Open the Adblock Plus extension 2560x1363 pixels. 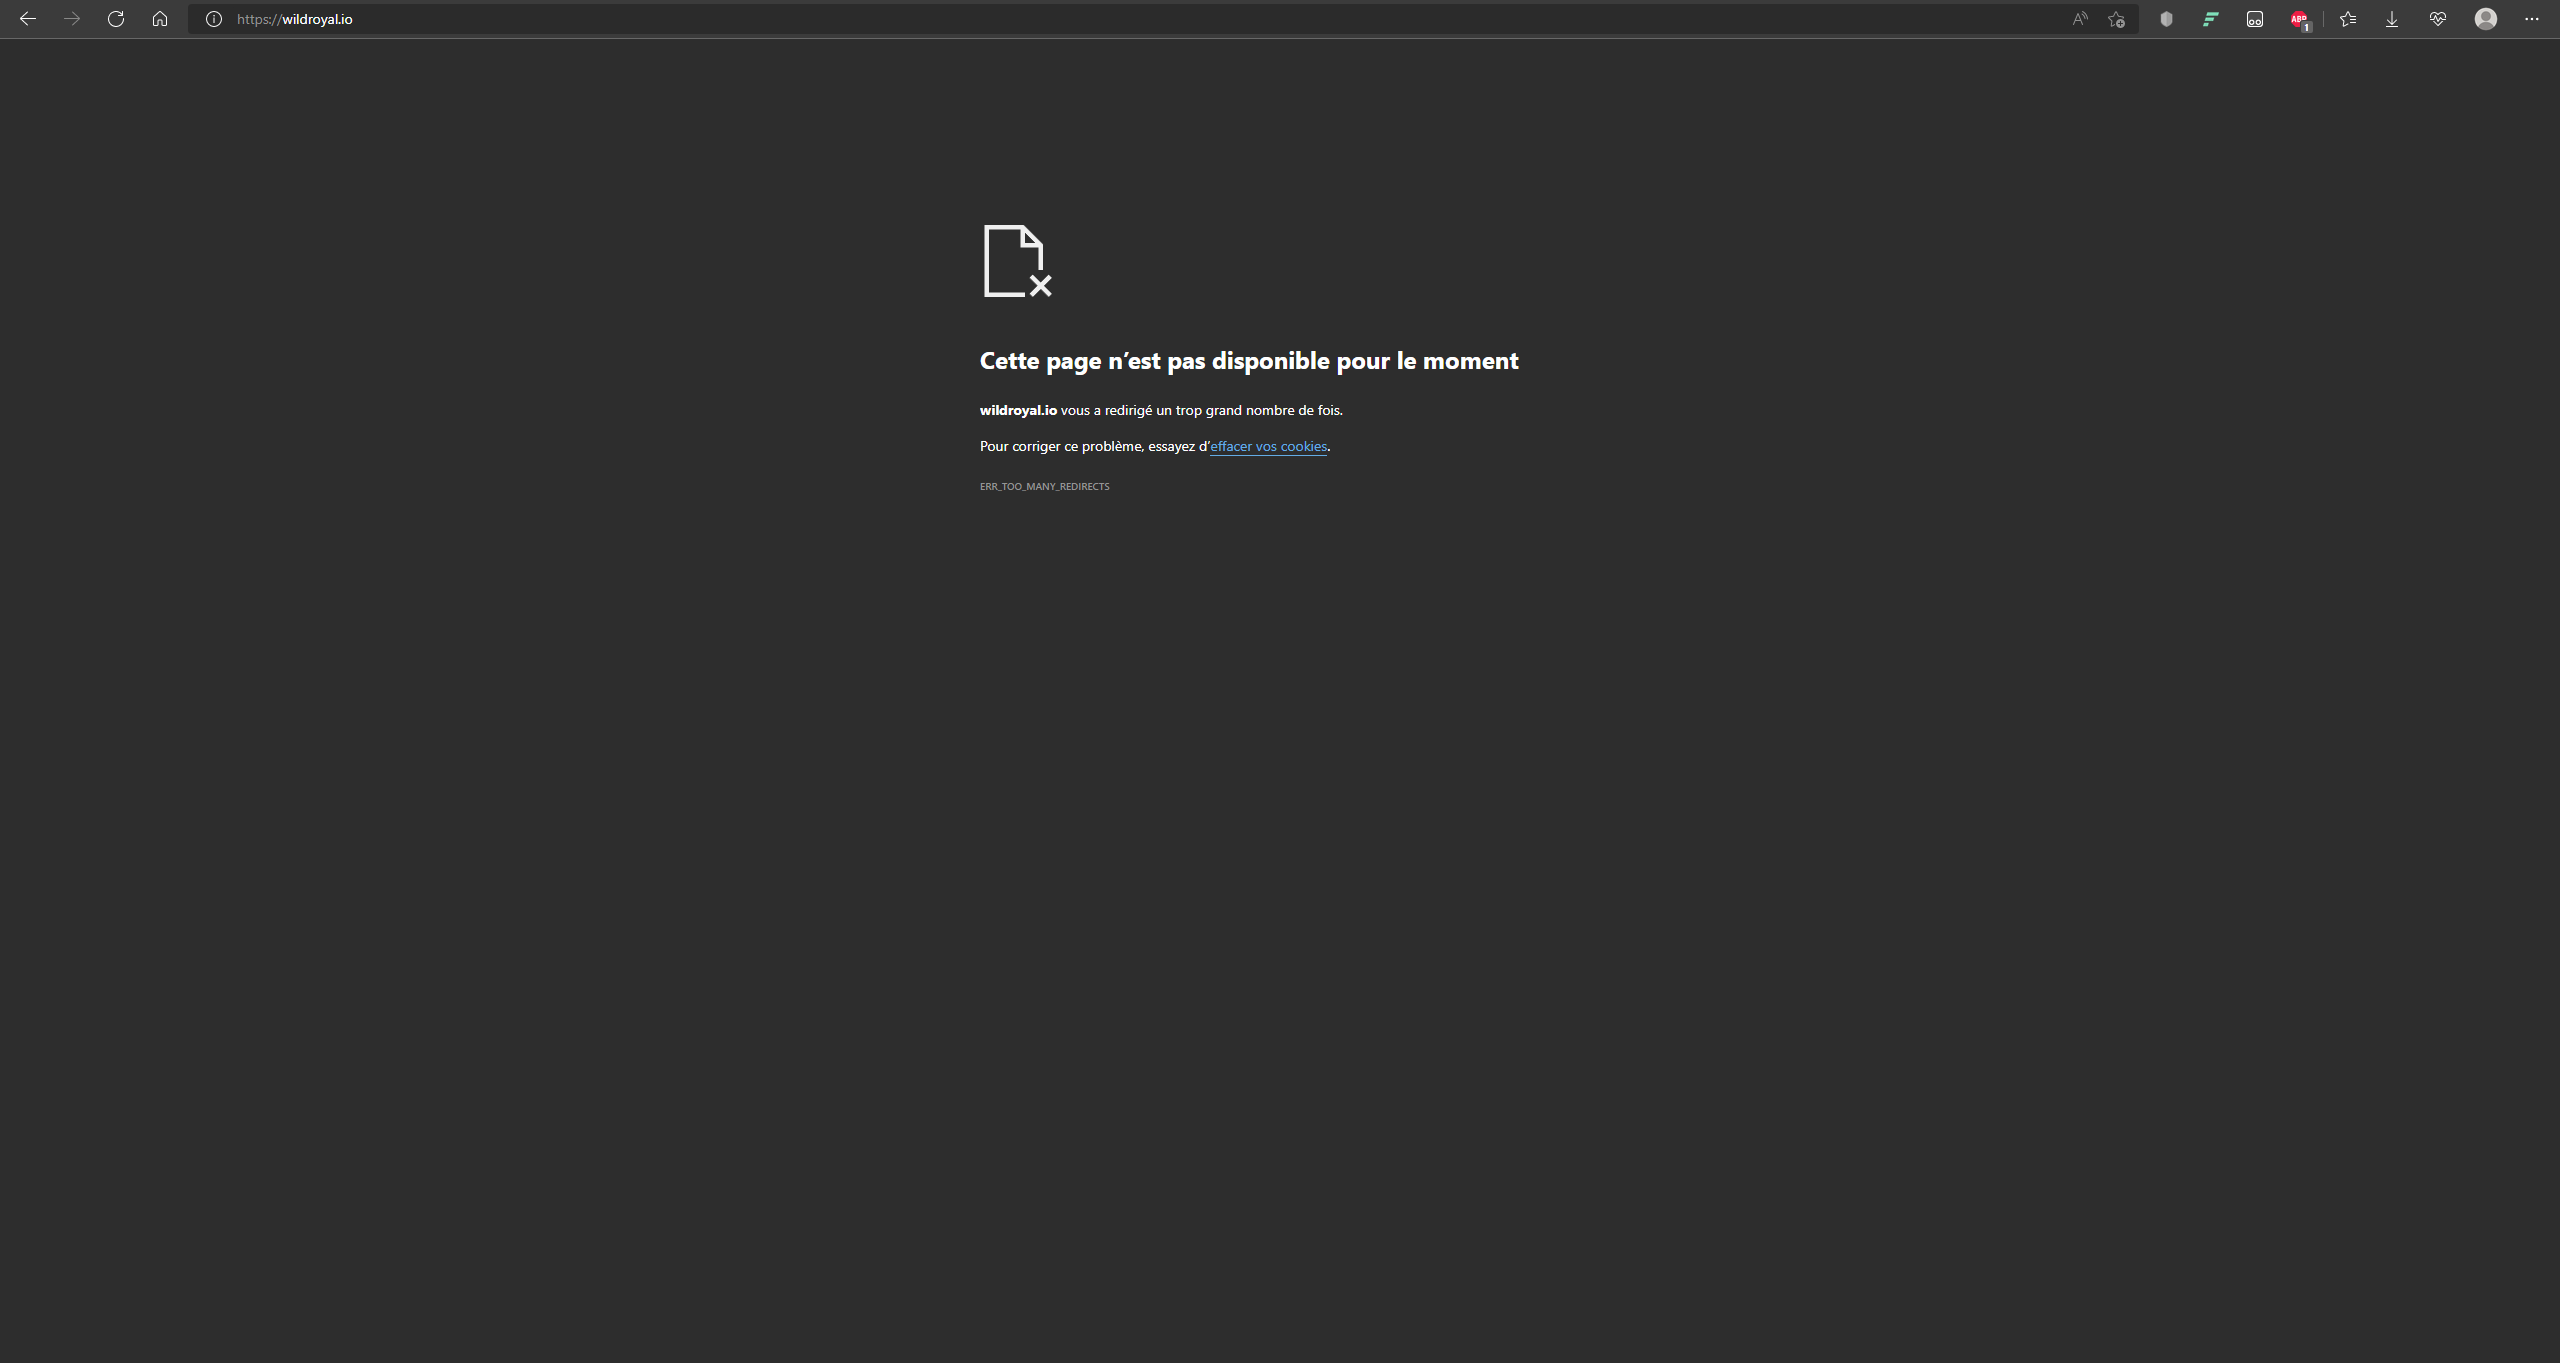click(x=2299, y=19)
